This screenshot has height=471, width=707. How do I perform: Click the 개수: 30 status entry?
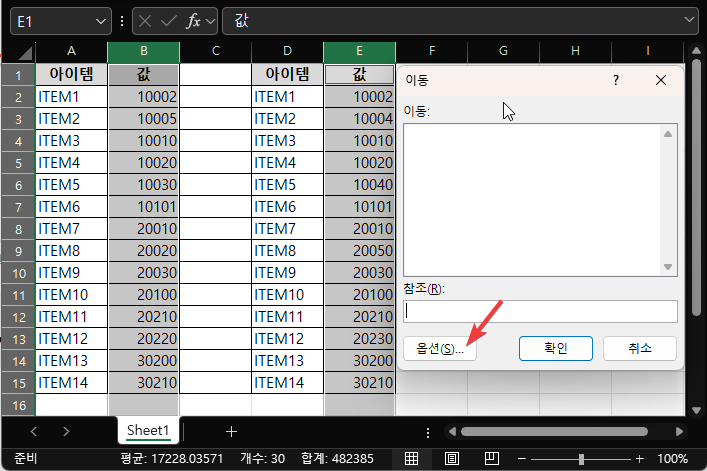point(262,459)
